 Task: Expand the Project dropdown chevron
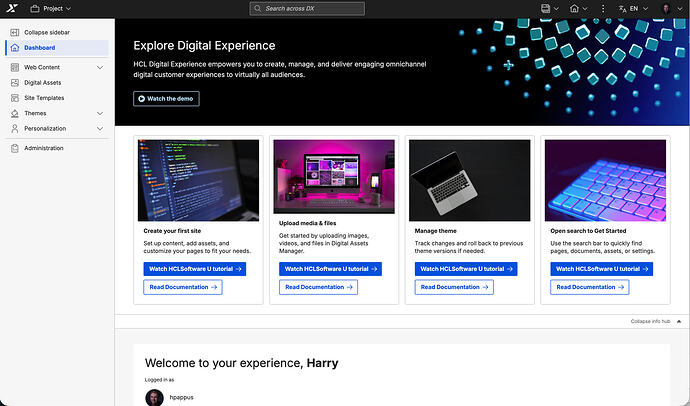click(68, 8)
